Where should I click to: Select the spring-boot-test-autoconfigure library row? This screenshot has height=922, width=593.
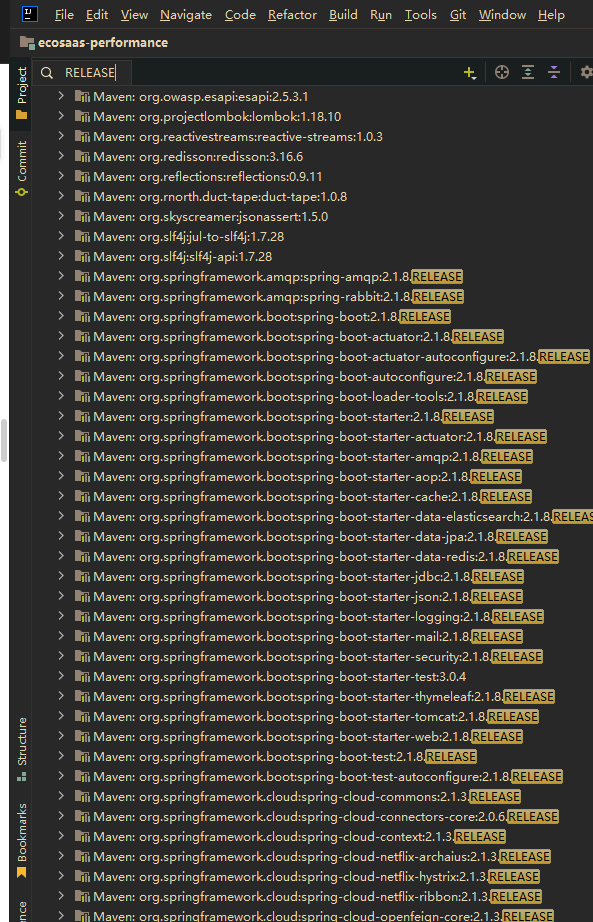point(312,776)
